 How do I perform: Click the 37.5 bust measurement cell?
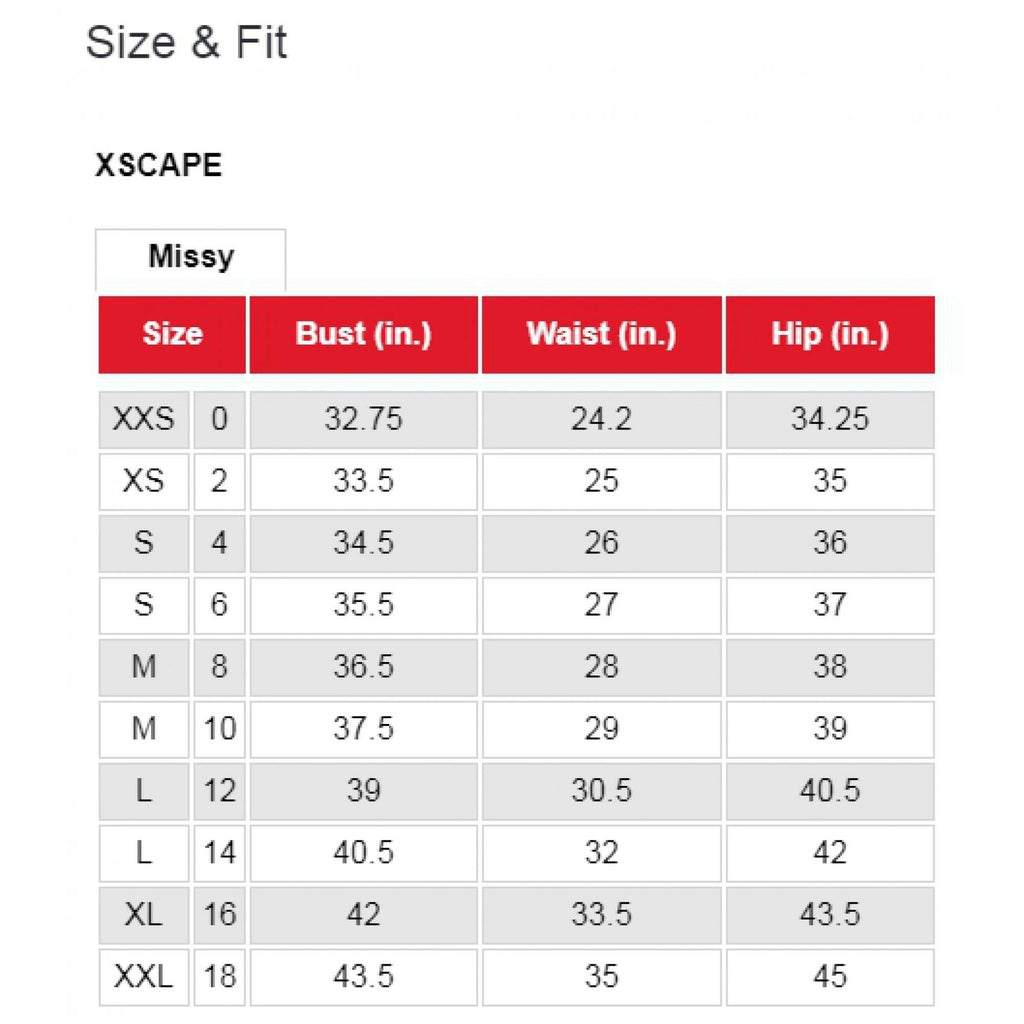pos(363,729)
